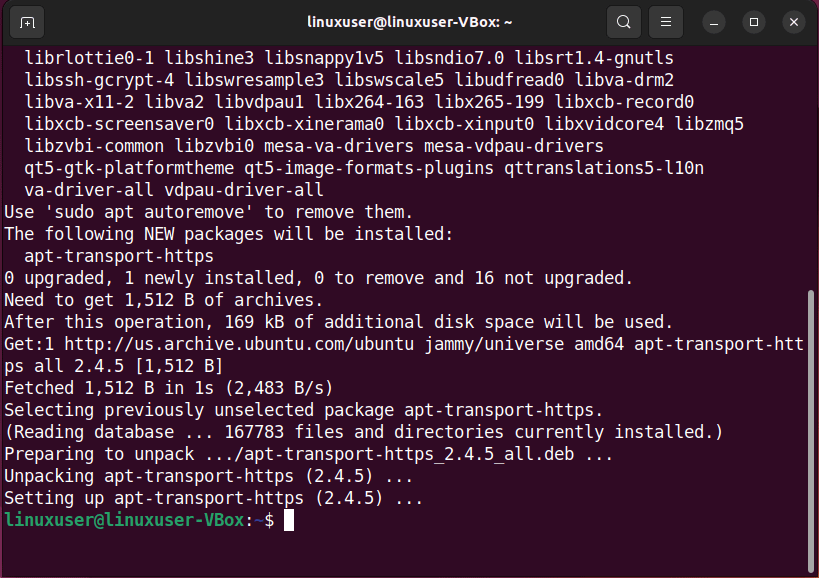Open the hamburger menu
The width and height of the screenshot is (819, 578).
(663, 22)
